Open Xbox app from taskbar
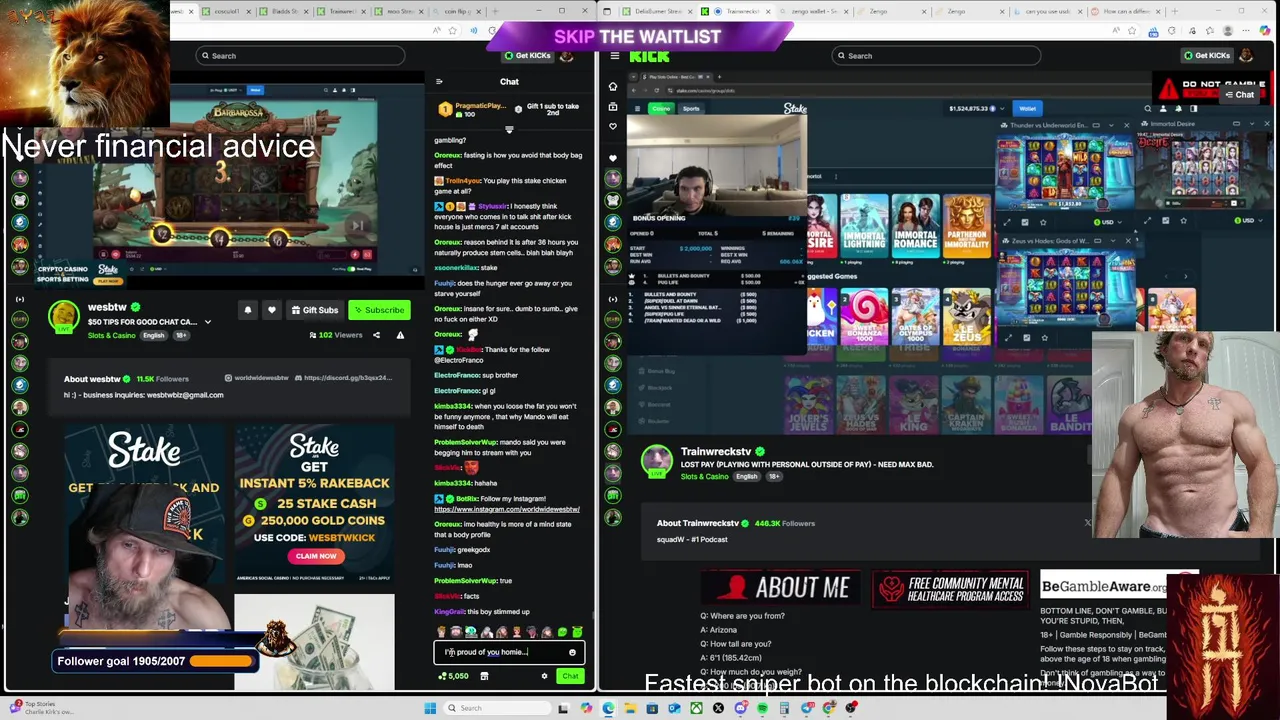 click(696, 708)
